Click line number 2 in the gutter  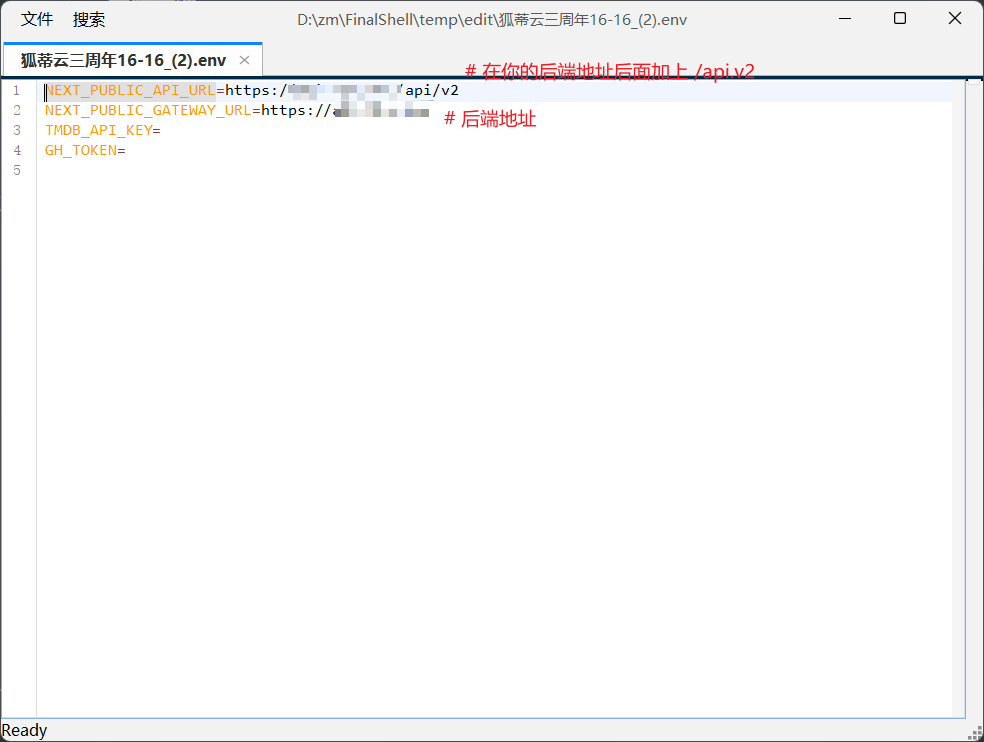(x=16, y=111)
